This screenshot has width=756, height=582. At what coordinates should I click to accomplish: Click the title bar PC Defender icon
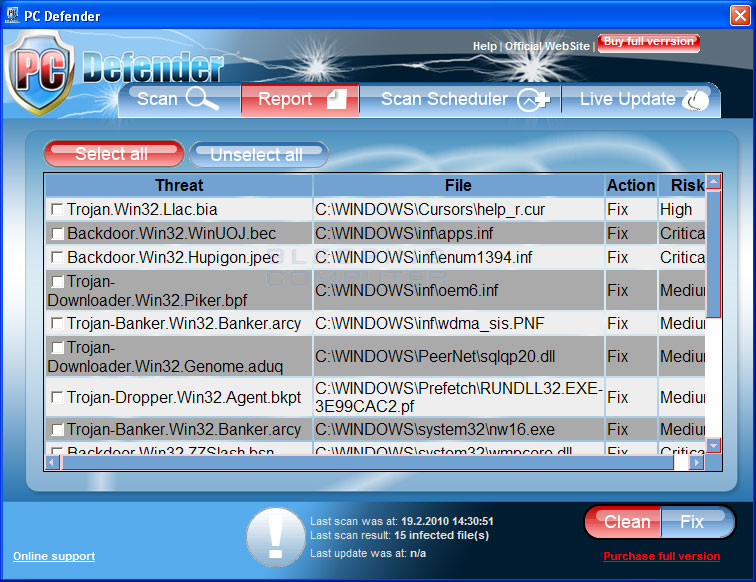coord(14,14)
